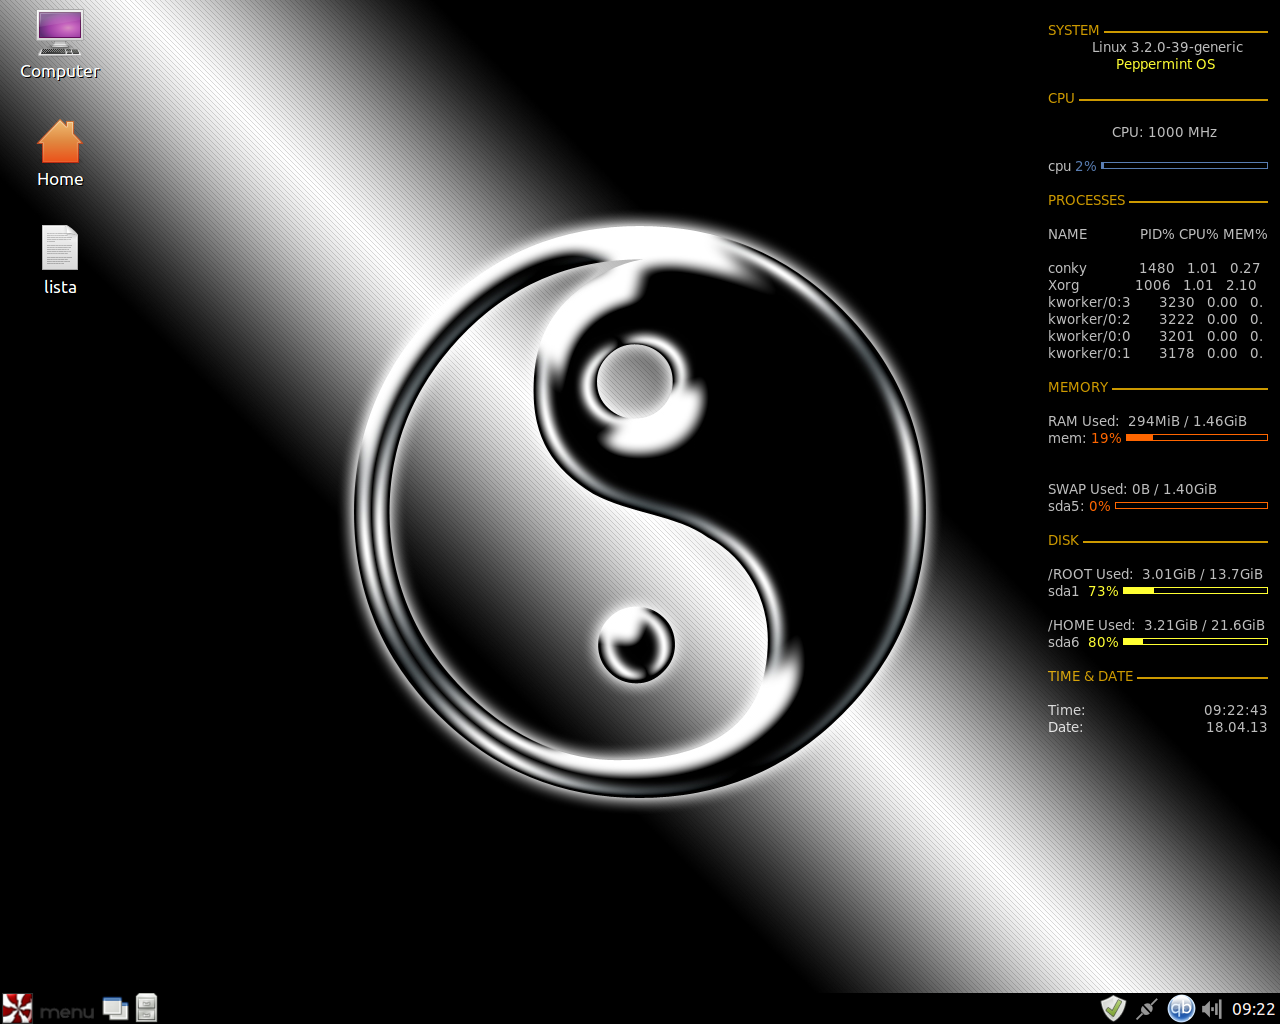Select the kworker/0:3 process row

pos(1155,302)
